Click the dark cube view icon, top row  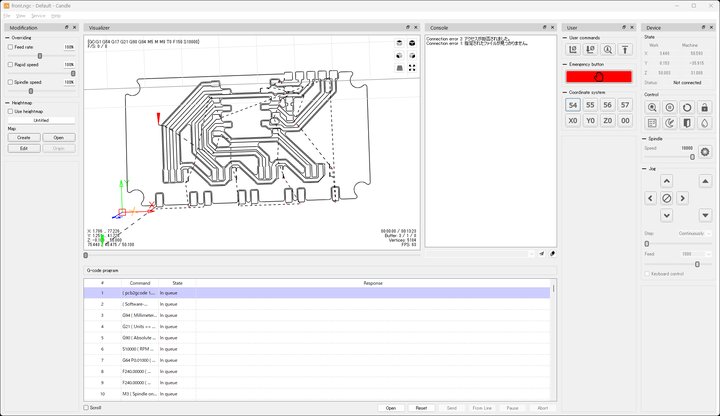click(412, 43)
